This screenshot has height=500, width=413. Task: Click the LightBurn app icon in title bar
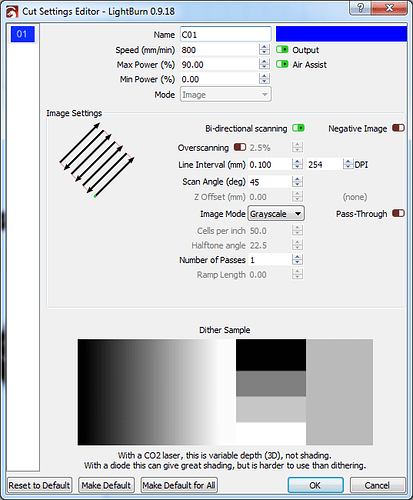12,12
